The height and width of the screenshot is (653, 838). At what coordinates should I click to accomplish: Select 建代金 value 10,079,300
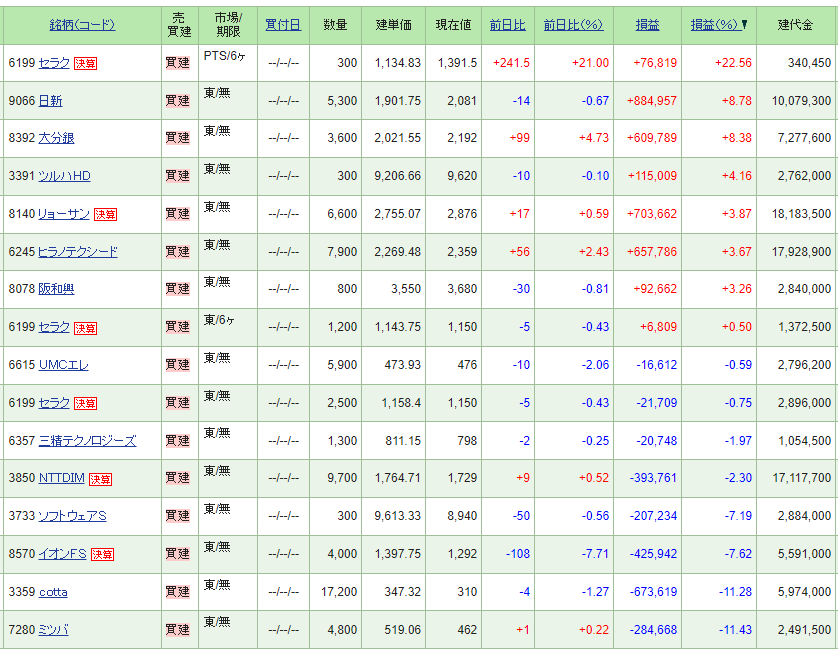pos(801,100)
